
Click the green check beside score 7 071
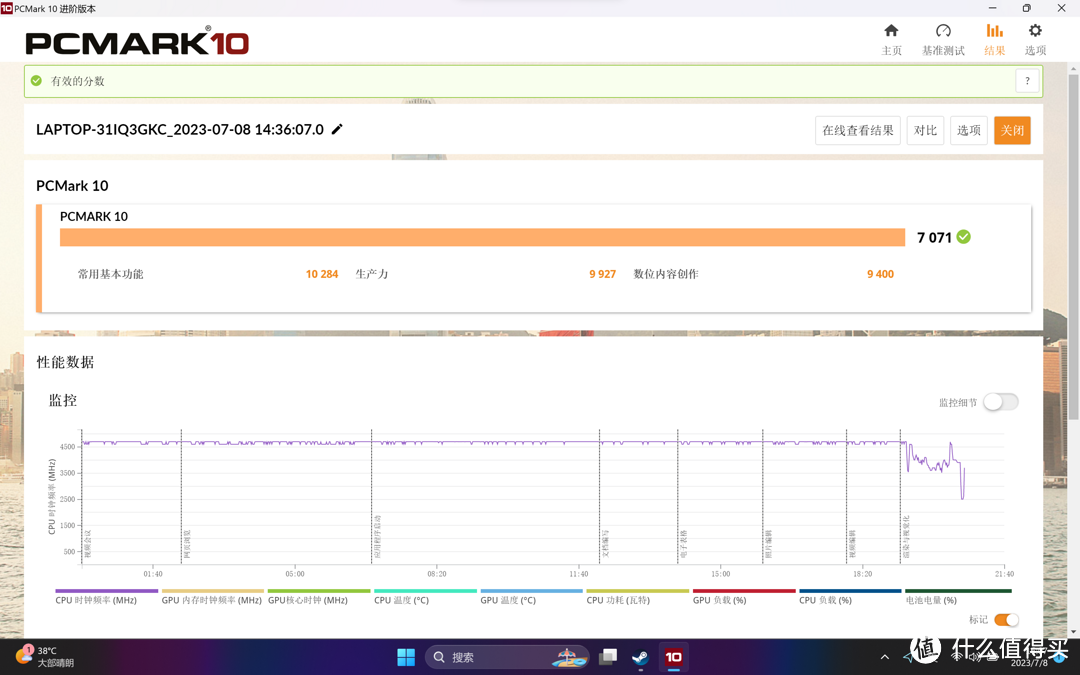coord(964,237)
